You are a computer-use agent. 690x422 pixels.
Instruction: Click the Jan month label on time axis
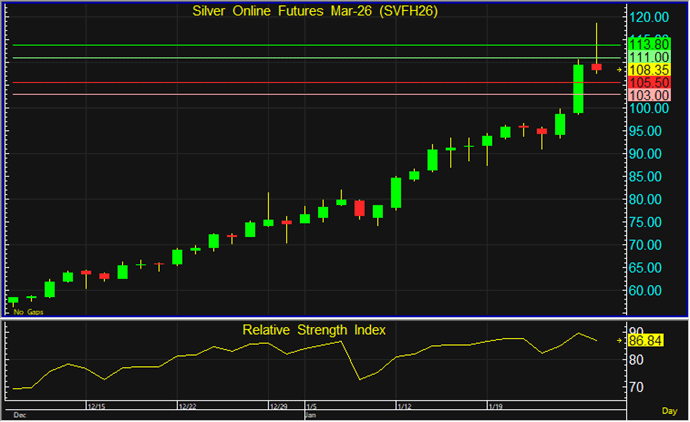308,414
